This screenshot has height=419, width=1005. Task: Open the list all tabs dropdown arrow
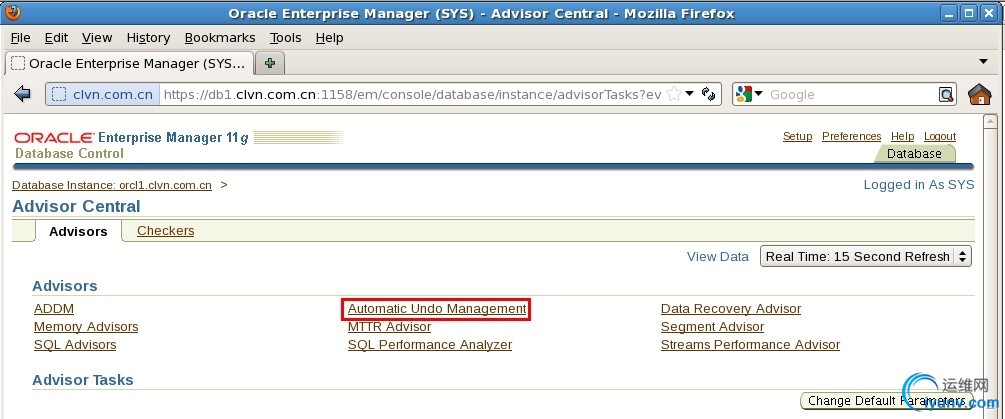(983, 62)
